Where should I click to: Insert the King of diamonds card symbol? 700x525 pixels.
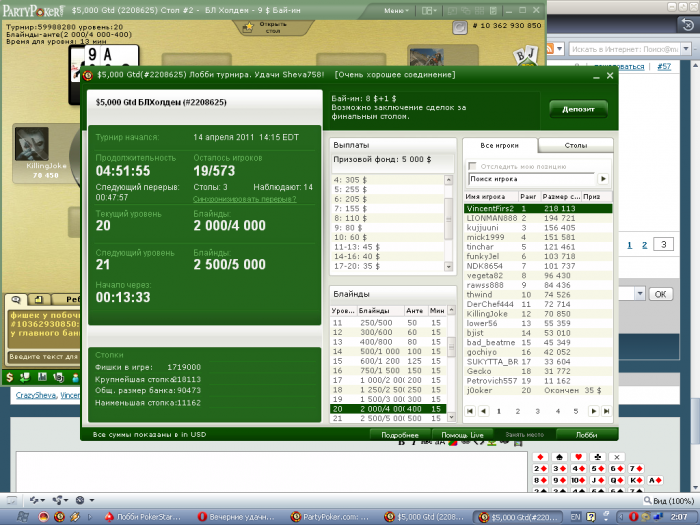[x=636, y=480]
